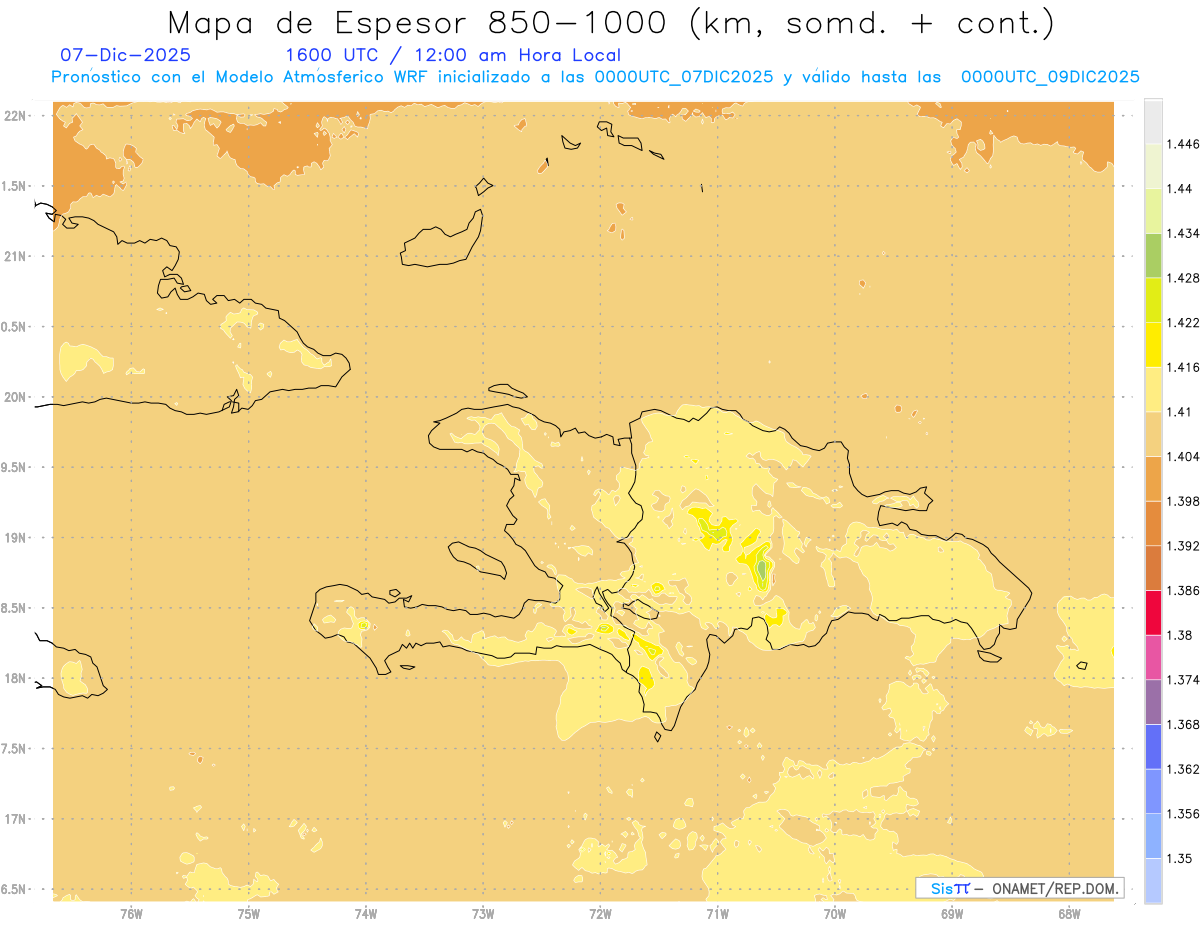Click the legend value '1.392'
This screenshot has width=1200, height=927.
1184,546
